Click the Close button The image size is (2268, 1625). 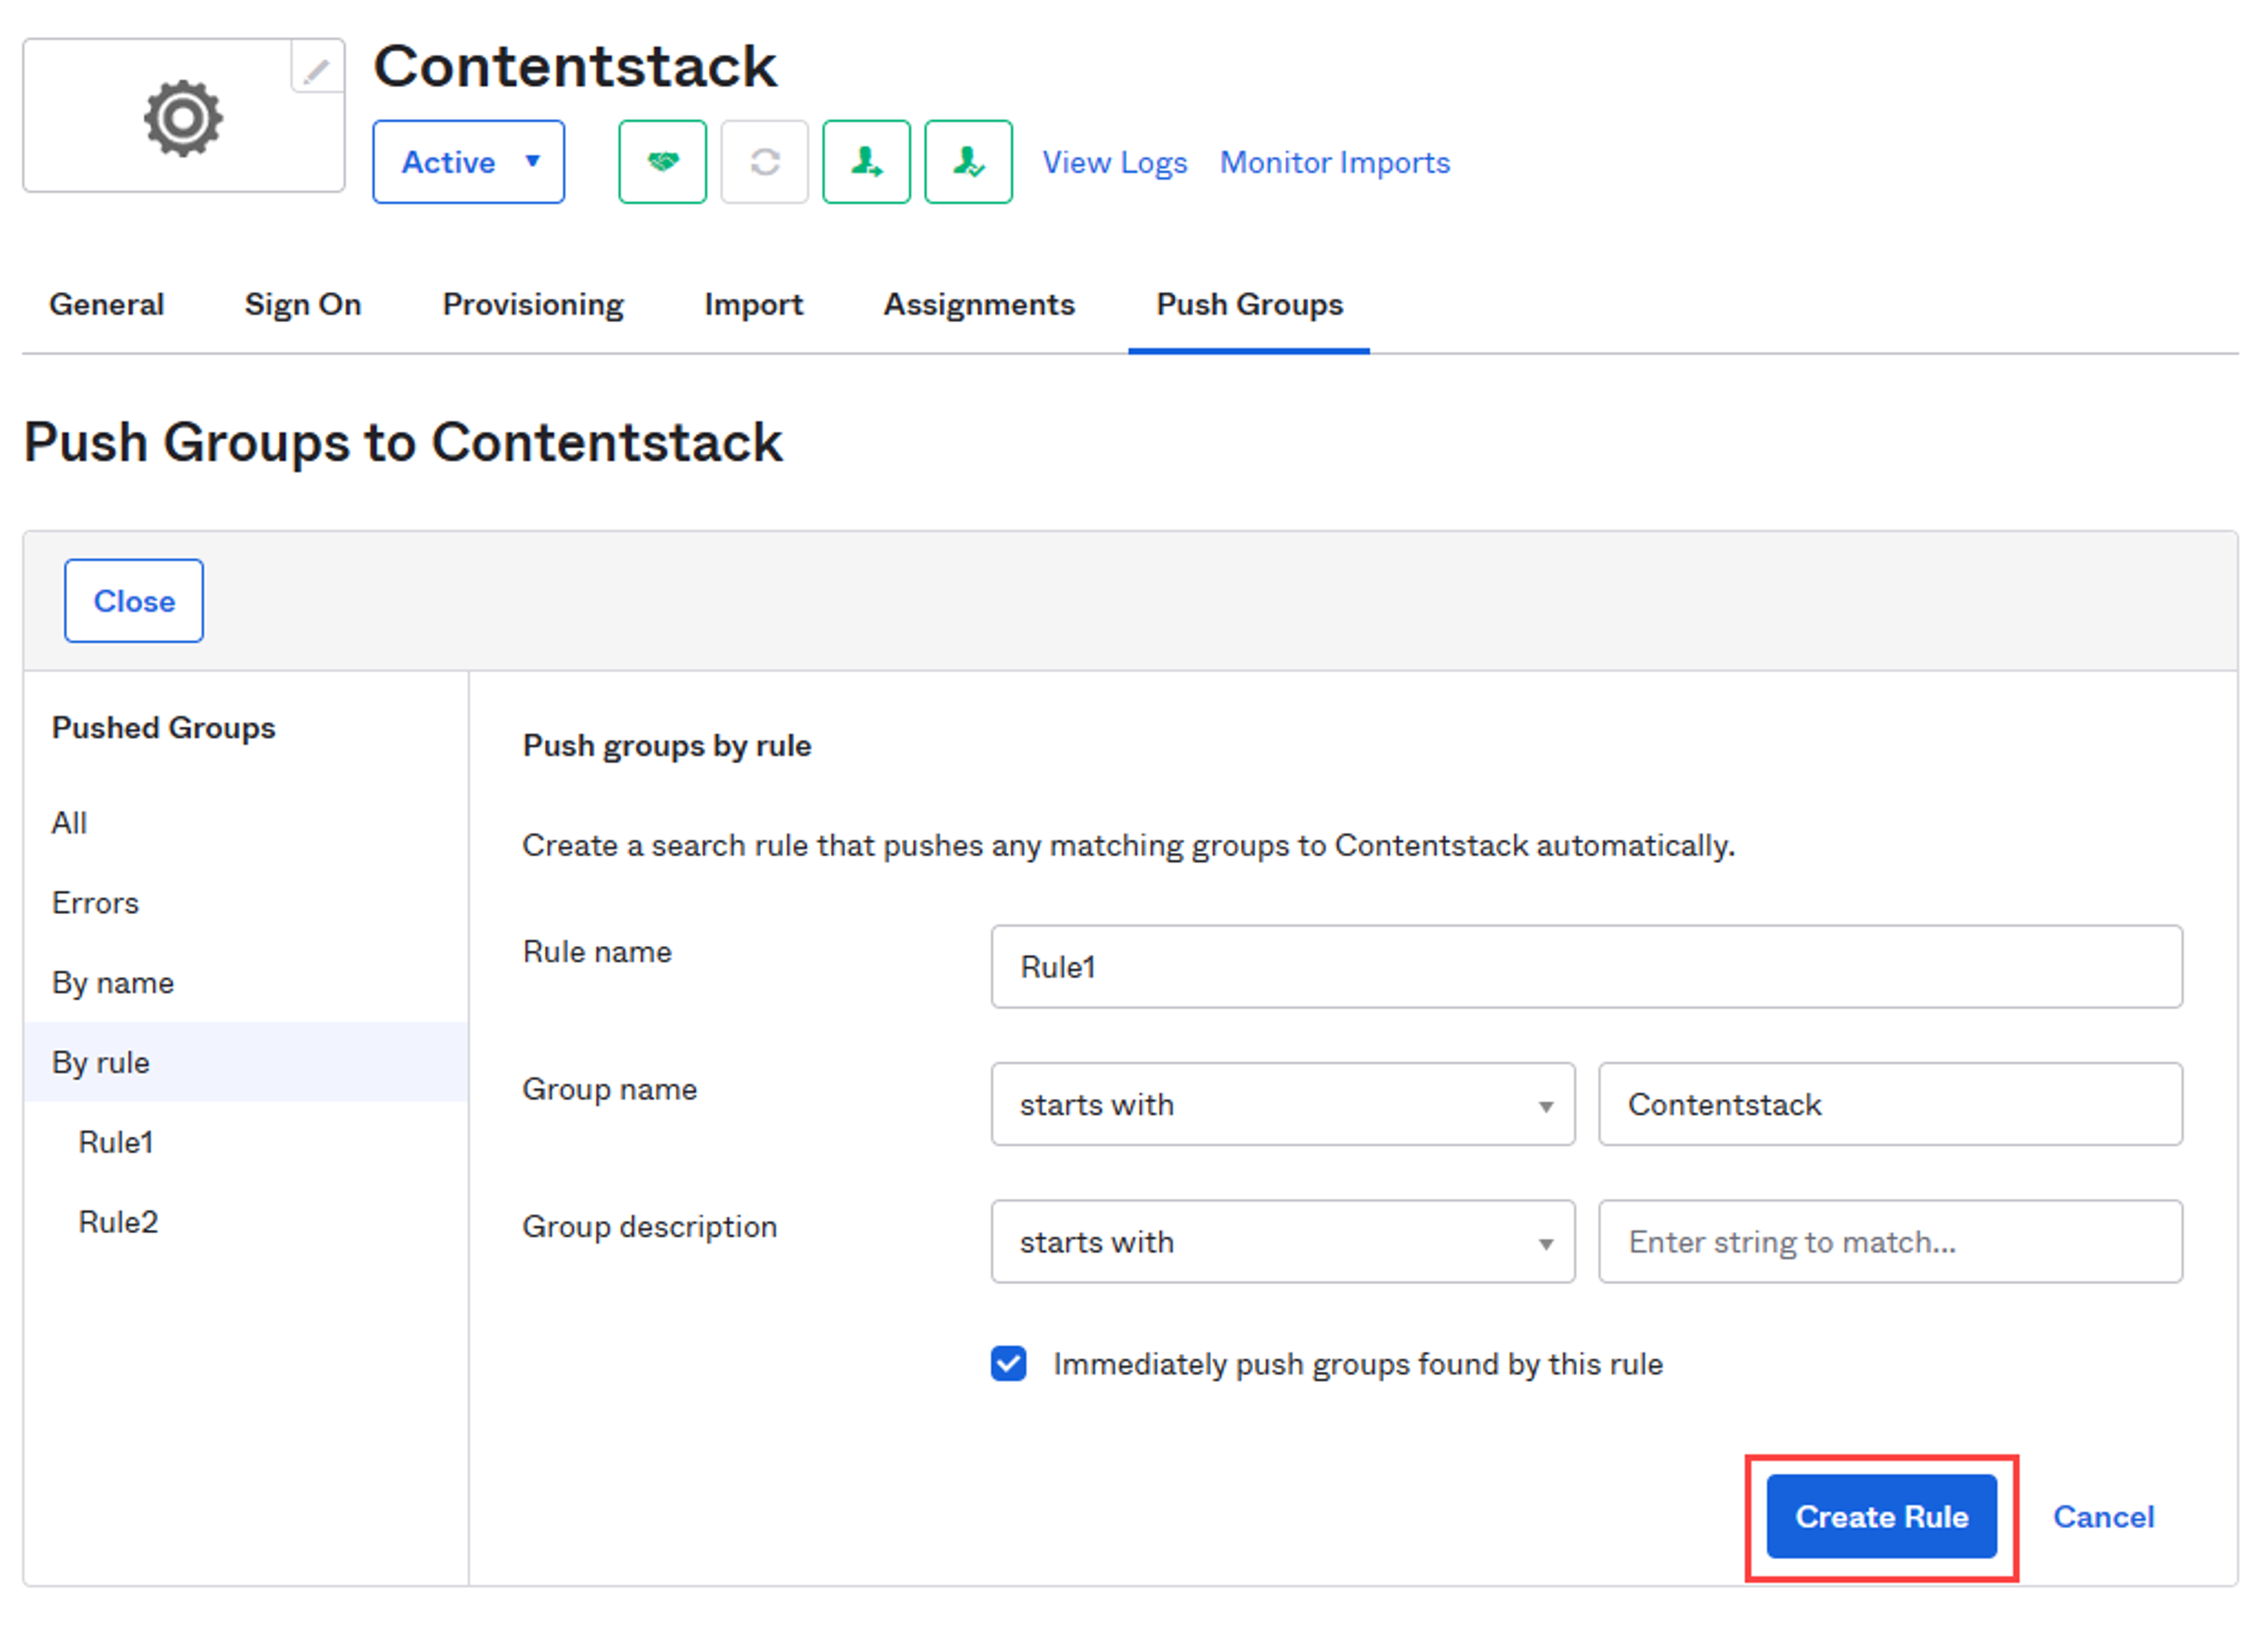pyautogui.click(x=134, y=601)
